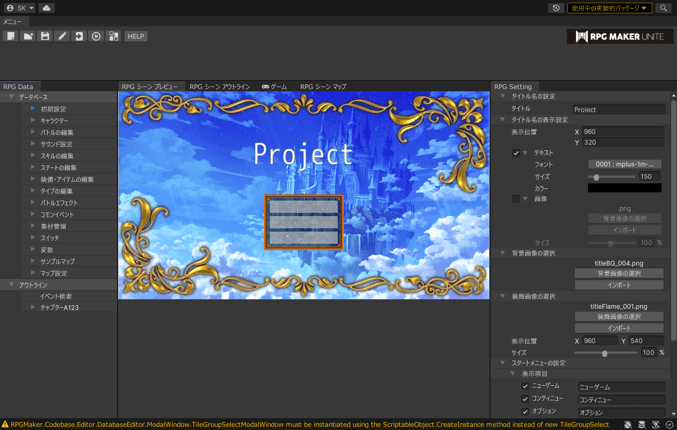Image resolution: width=677 pixels, height=430 pixels.
Task: Open the undo history clock icon
Action: 556,8
